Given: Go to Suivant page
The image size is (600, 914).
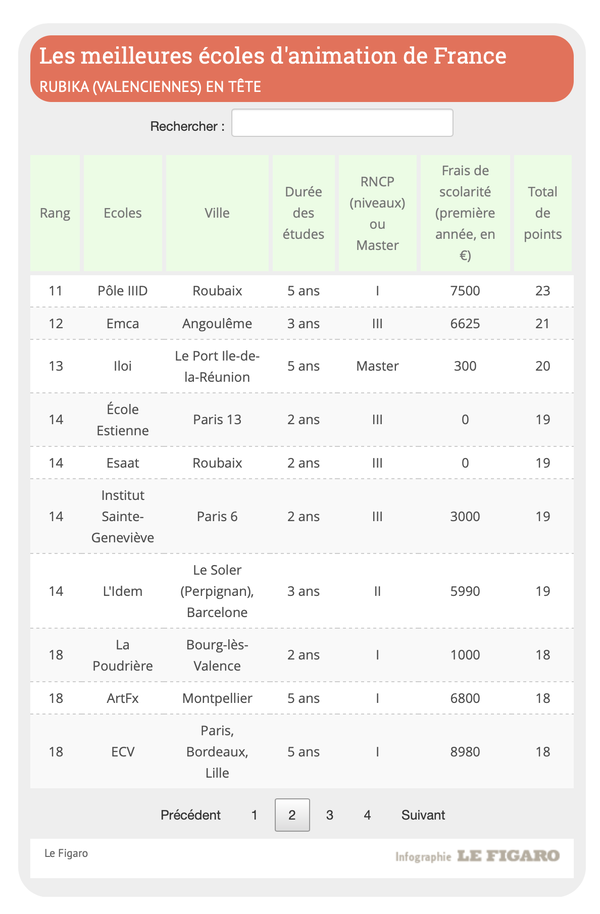Looking at the screenshot, I should click(423, 815).
